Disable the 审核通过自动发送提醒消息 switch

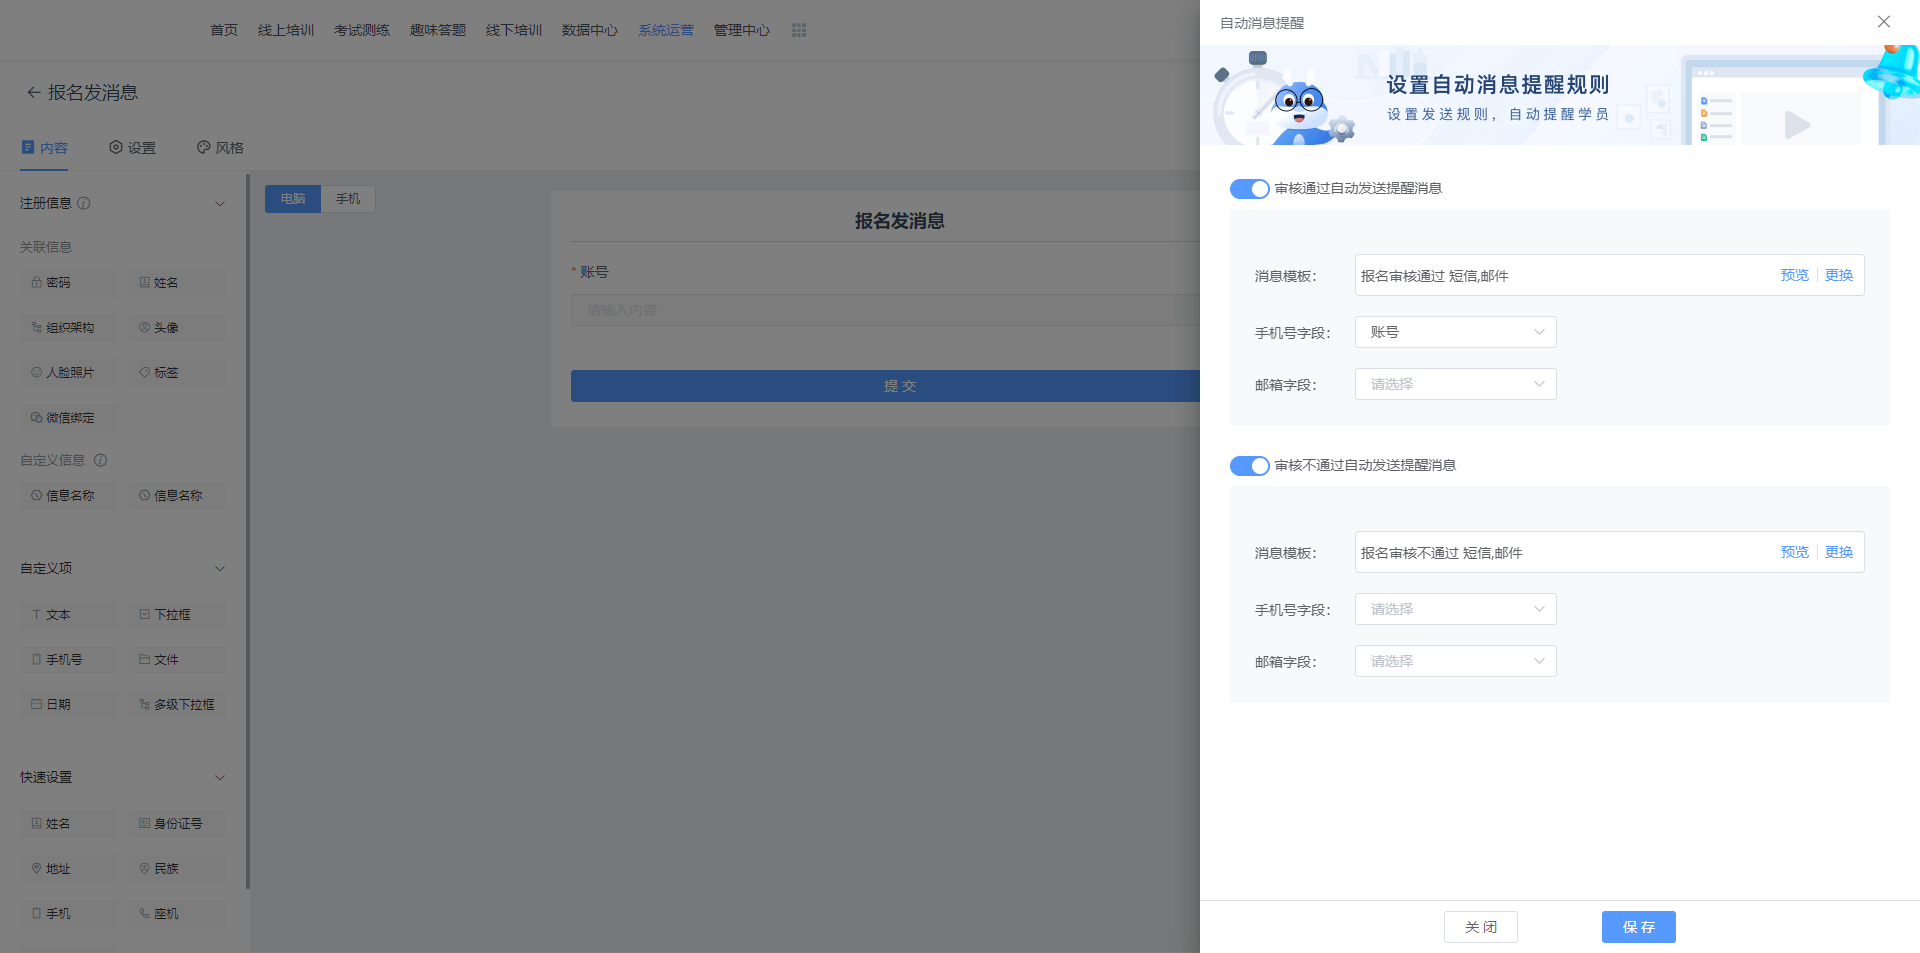coord(1249,189)
